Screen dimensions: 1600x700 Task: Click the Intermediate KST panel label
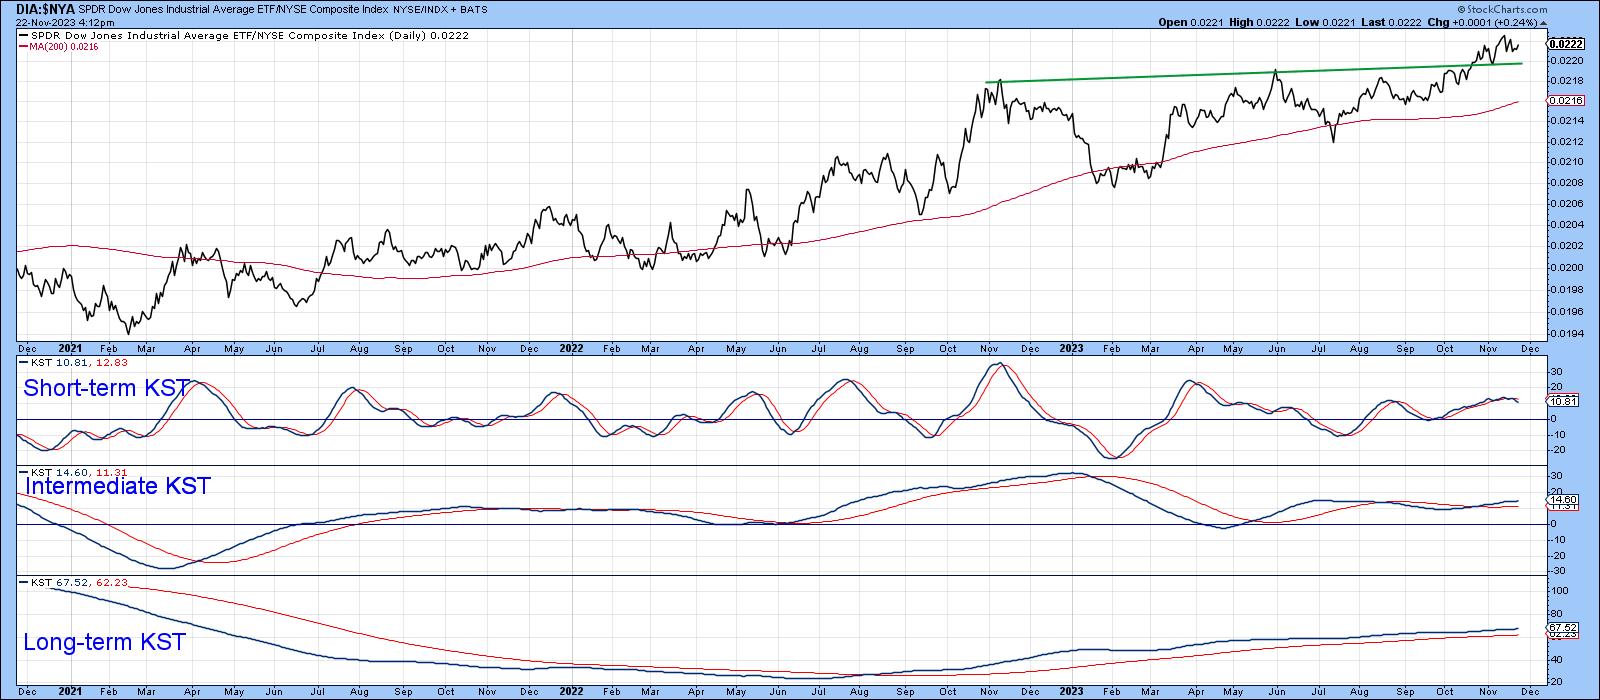tap(118, 486)
